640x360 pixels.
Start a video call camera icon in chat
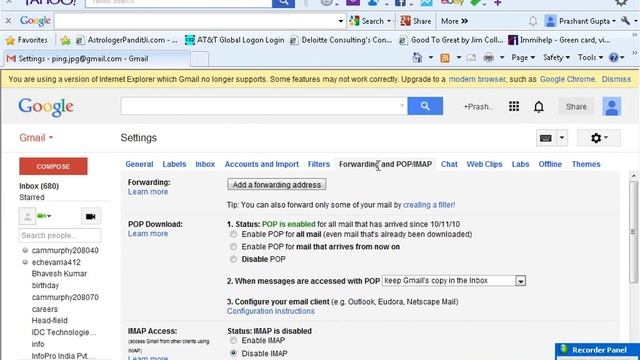point(91,216)
